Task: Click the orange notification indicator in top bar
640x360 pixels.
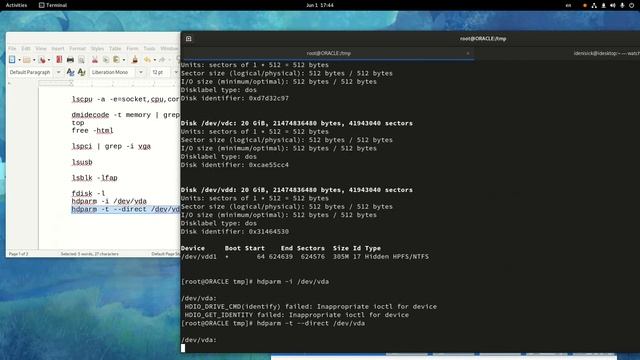Action: [x=584, y=5]
